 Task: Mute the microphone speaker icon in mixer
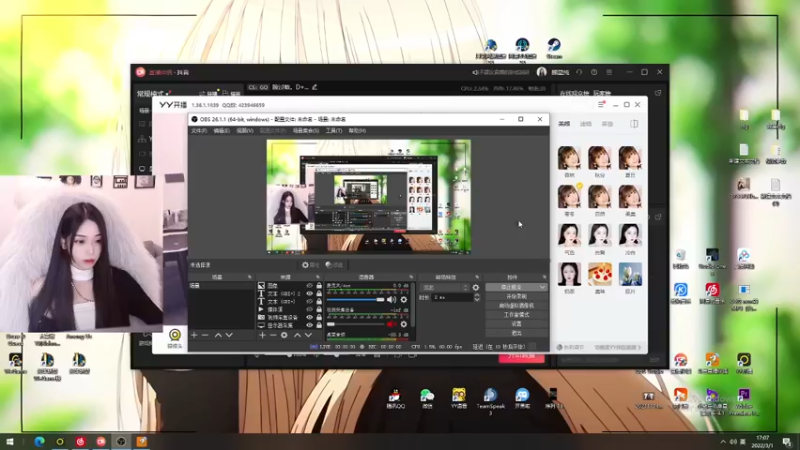(x=391, y=299)
